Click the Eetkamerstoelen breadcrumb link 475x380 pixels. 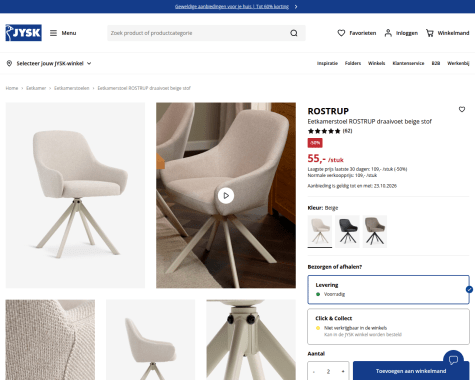click(x=72, y=88)
